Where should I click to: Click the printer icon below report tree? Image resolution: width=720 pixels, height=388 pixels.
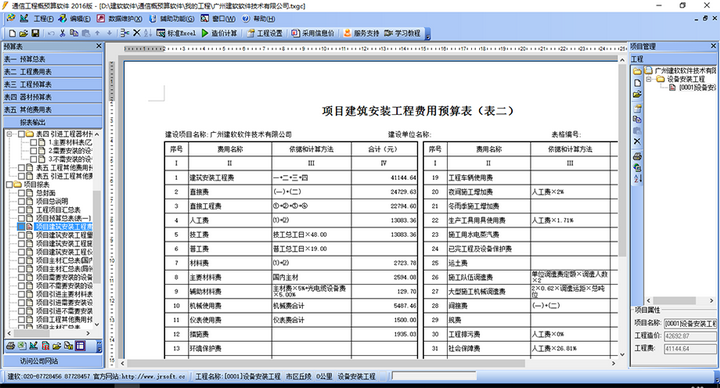(10, 346)
